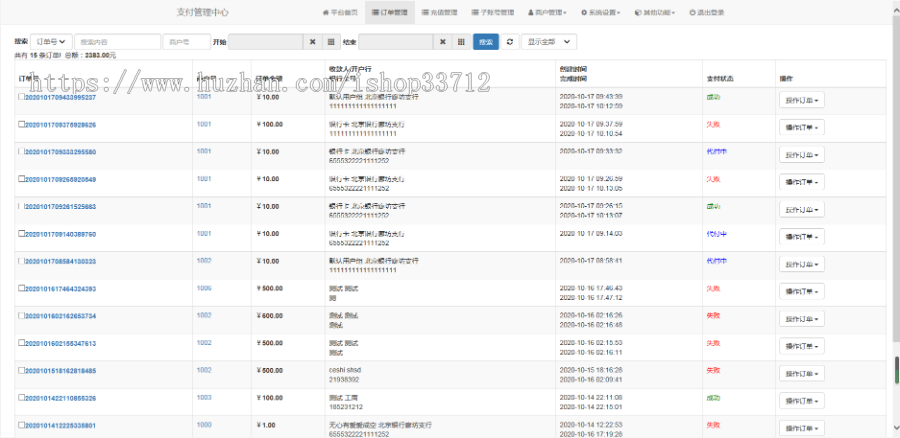The image size is (900, 438).
Task: Tick checkbox for order 2020101518162818485
Action: pos(21,370)
